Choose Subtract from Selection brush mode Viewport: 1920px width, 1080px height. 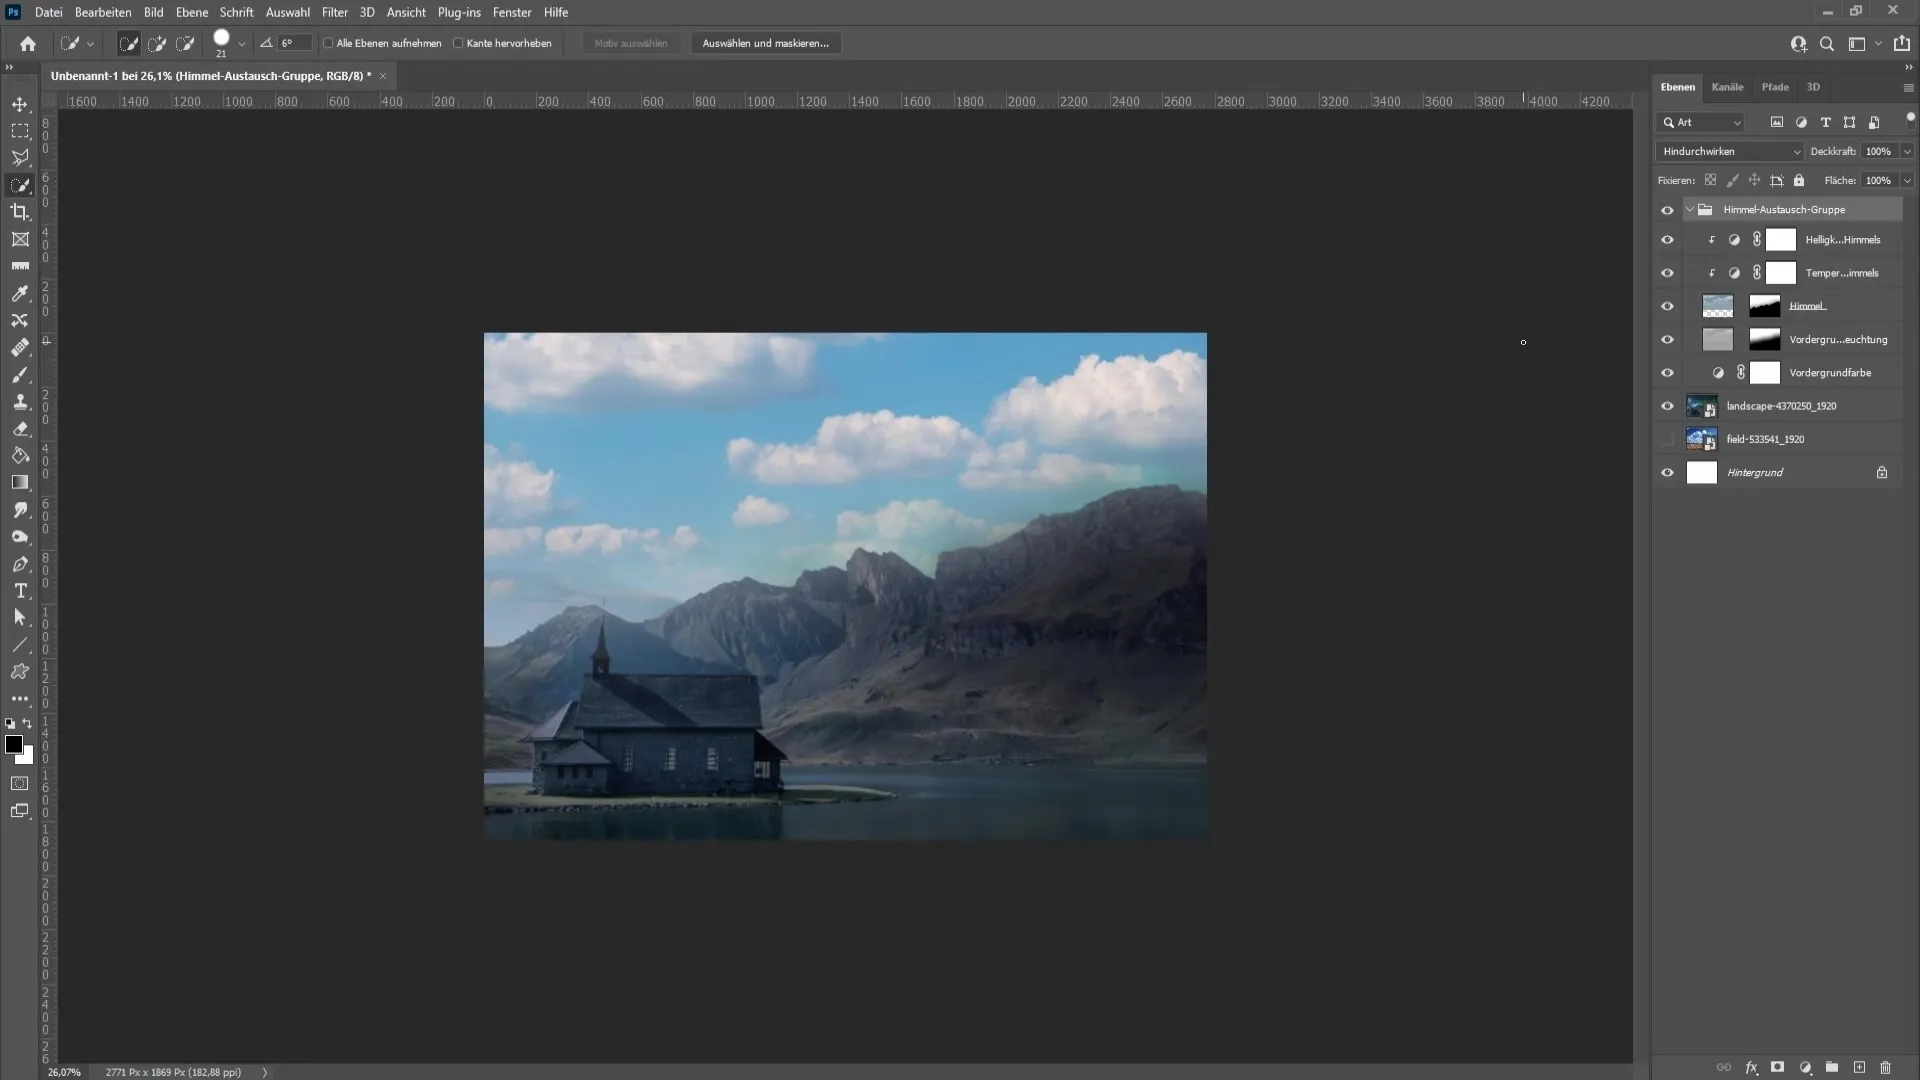pyautogui.click(x=185, y=43)
